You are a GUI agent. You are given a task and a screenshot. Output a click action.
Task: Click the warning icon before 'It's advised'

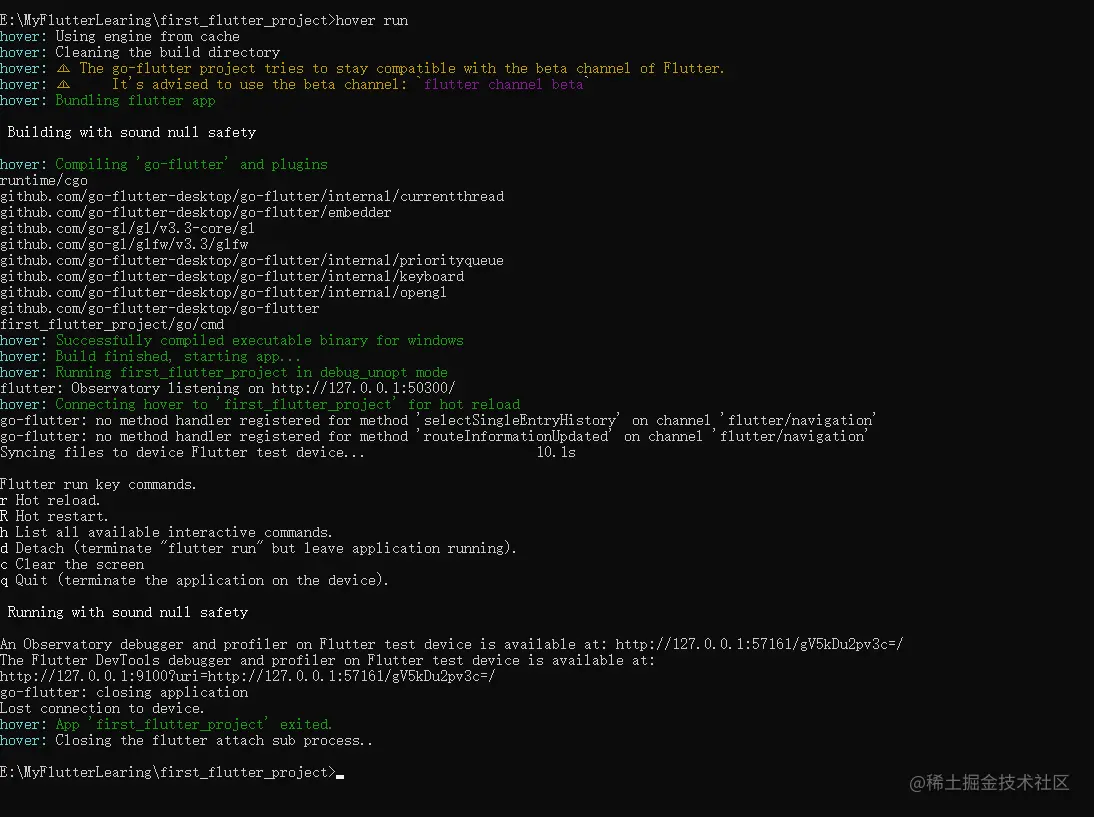pos(63,85)
